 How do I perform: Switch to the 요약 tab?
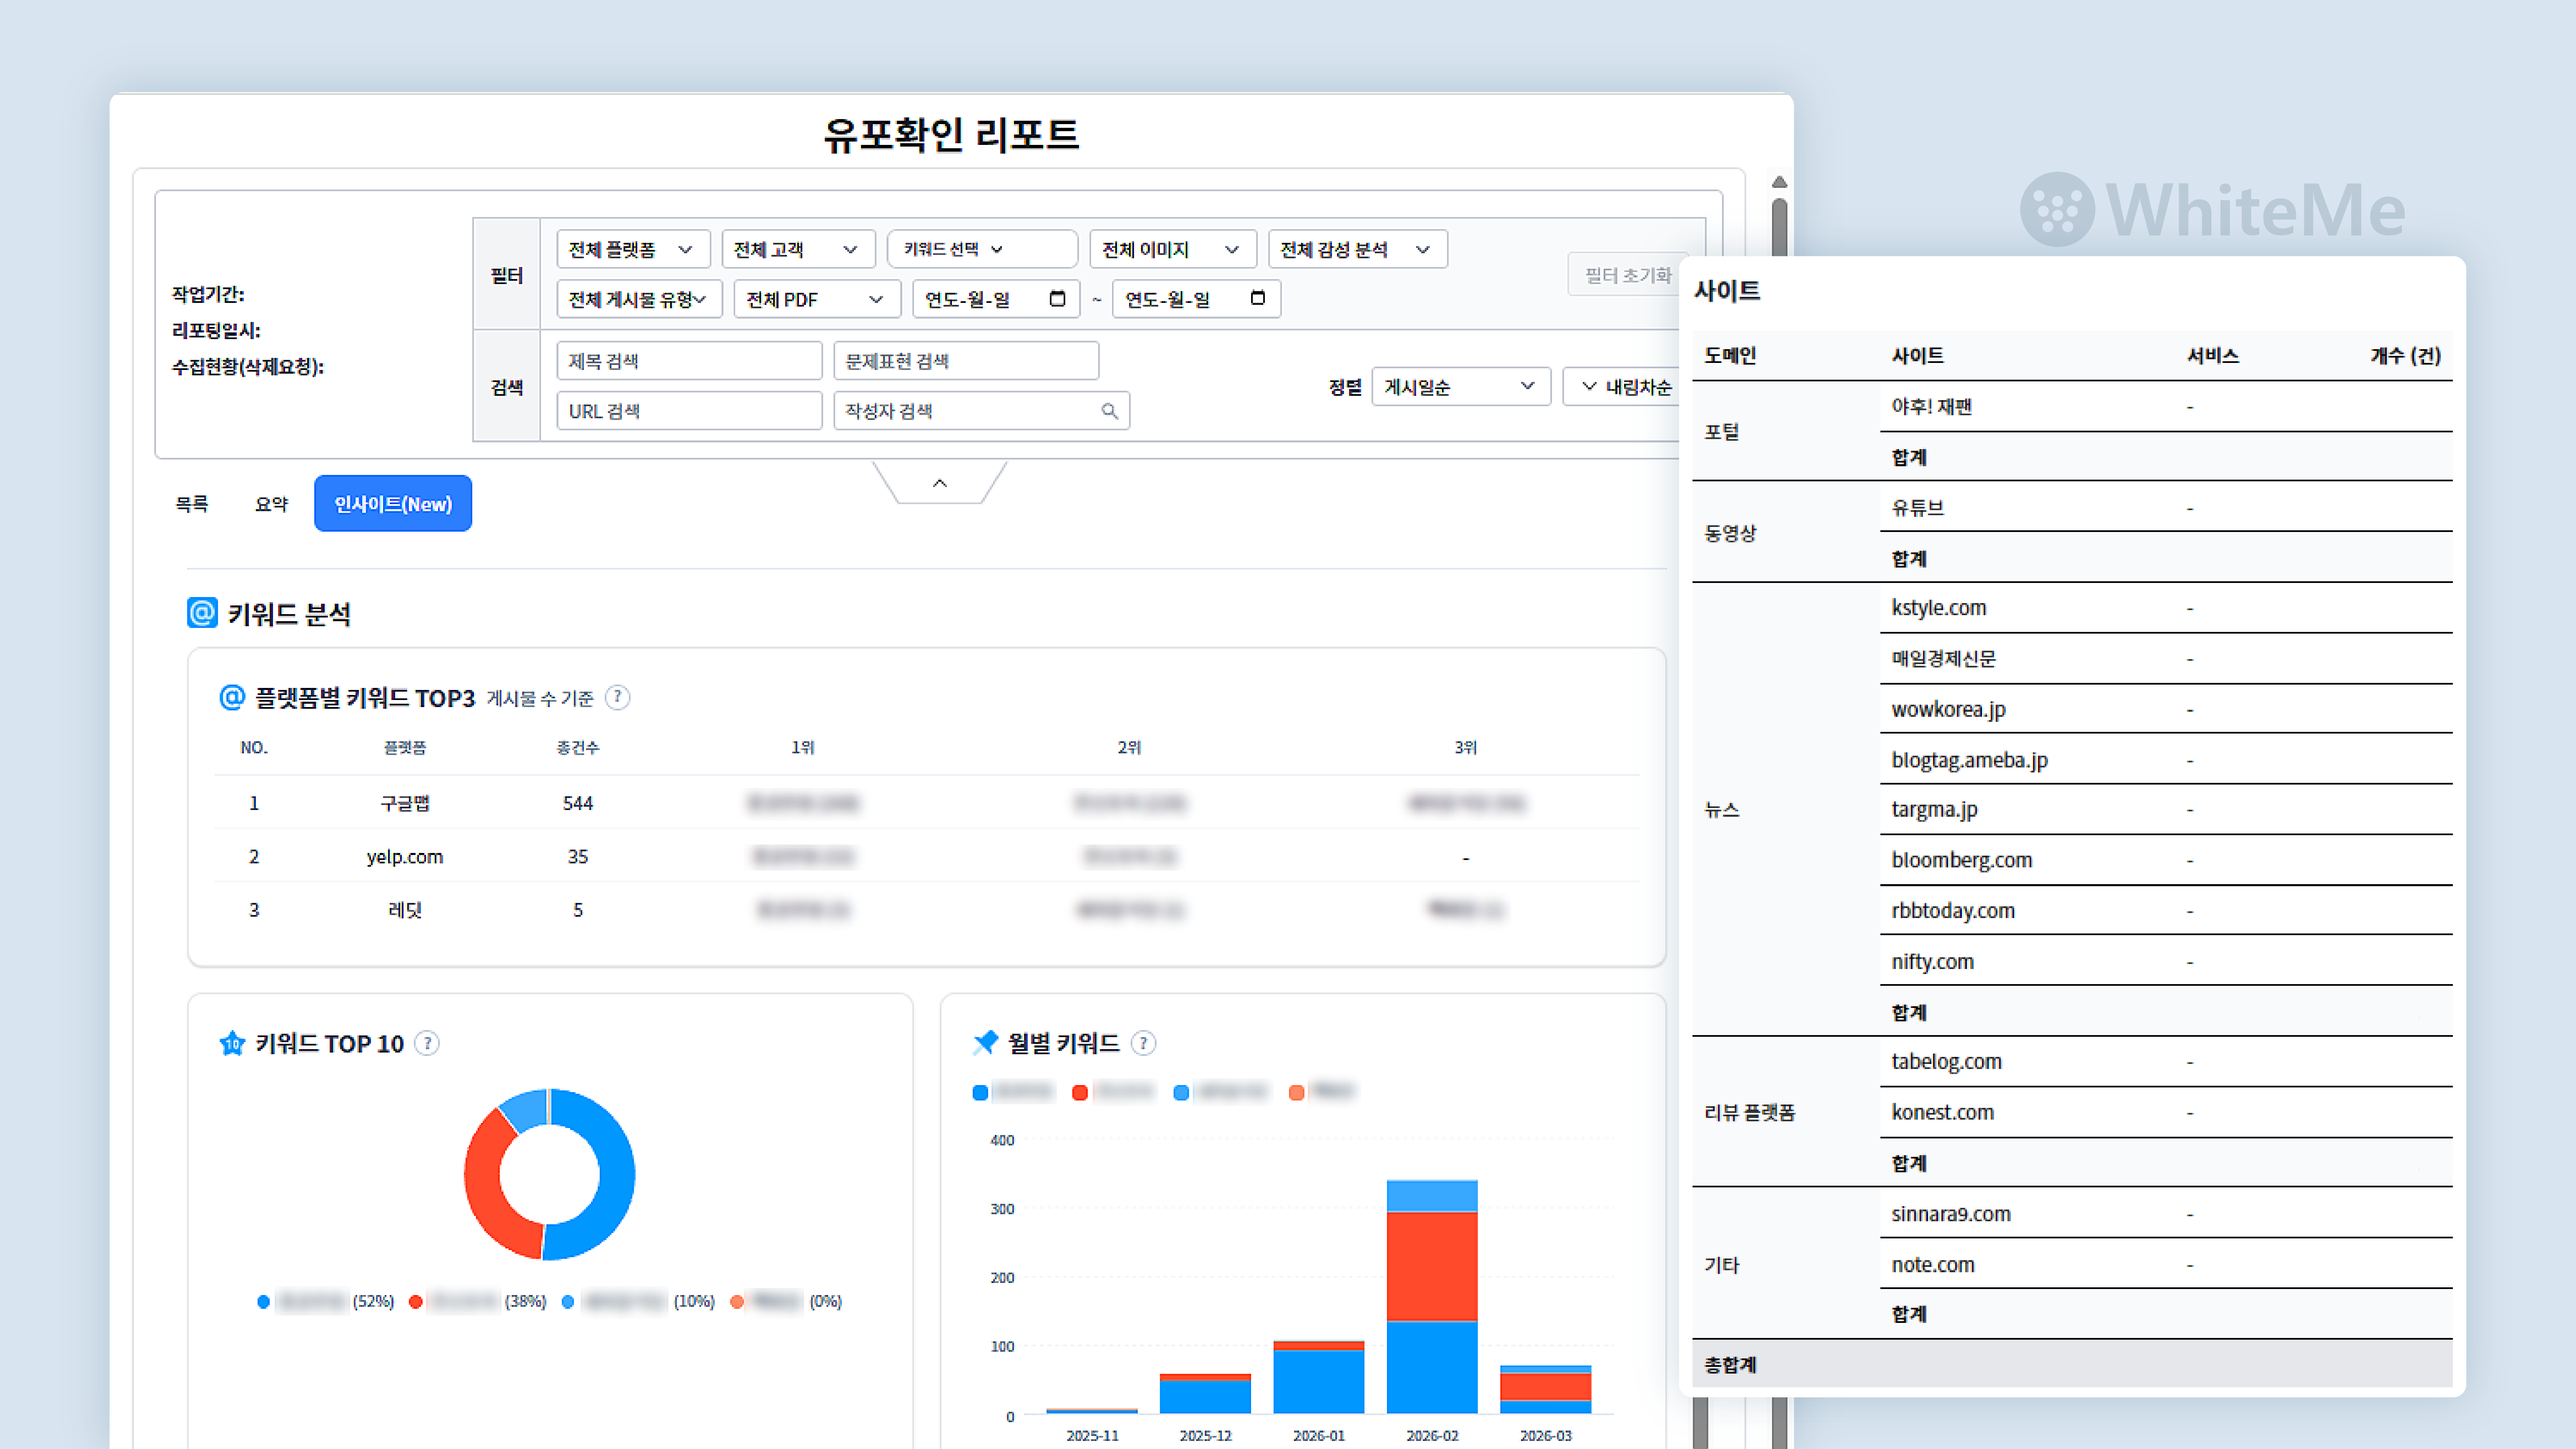271,504
